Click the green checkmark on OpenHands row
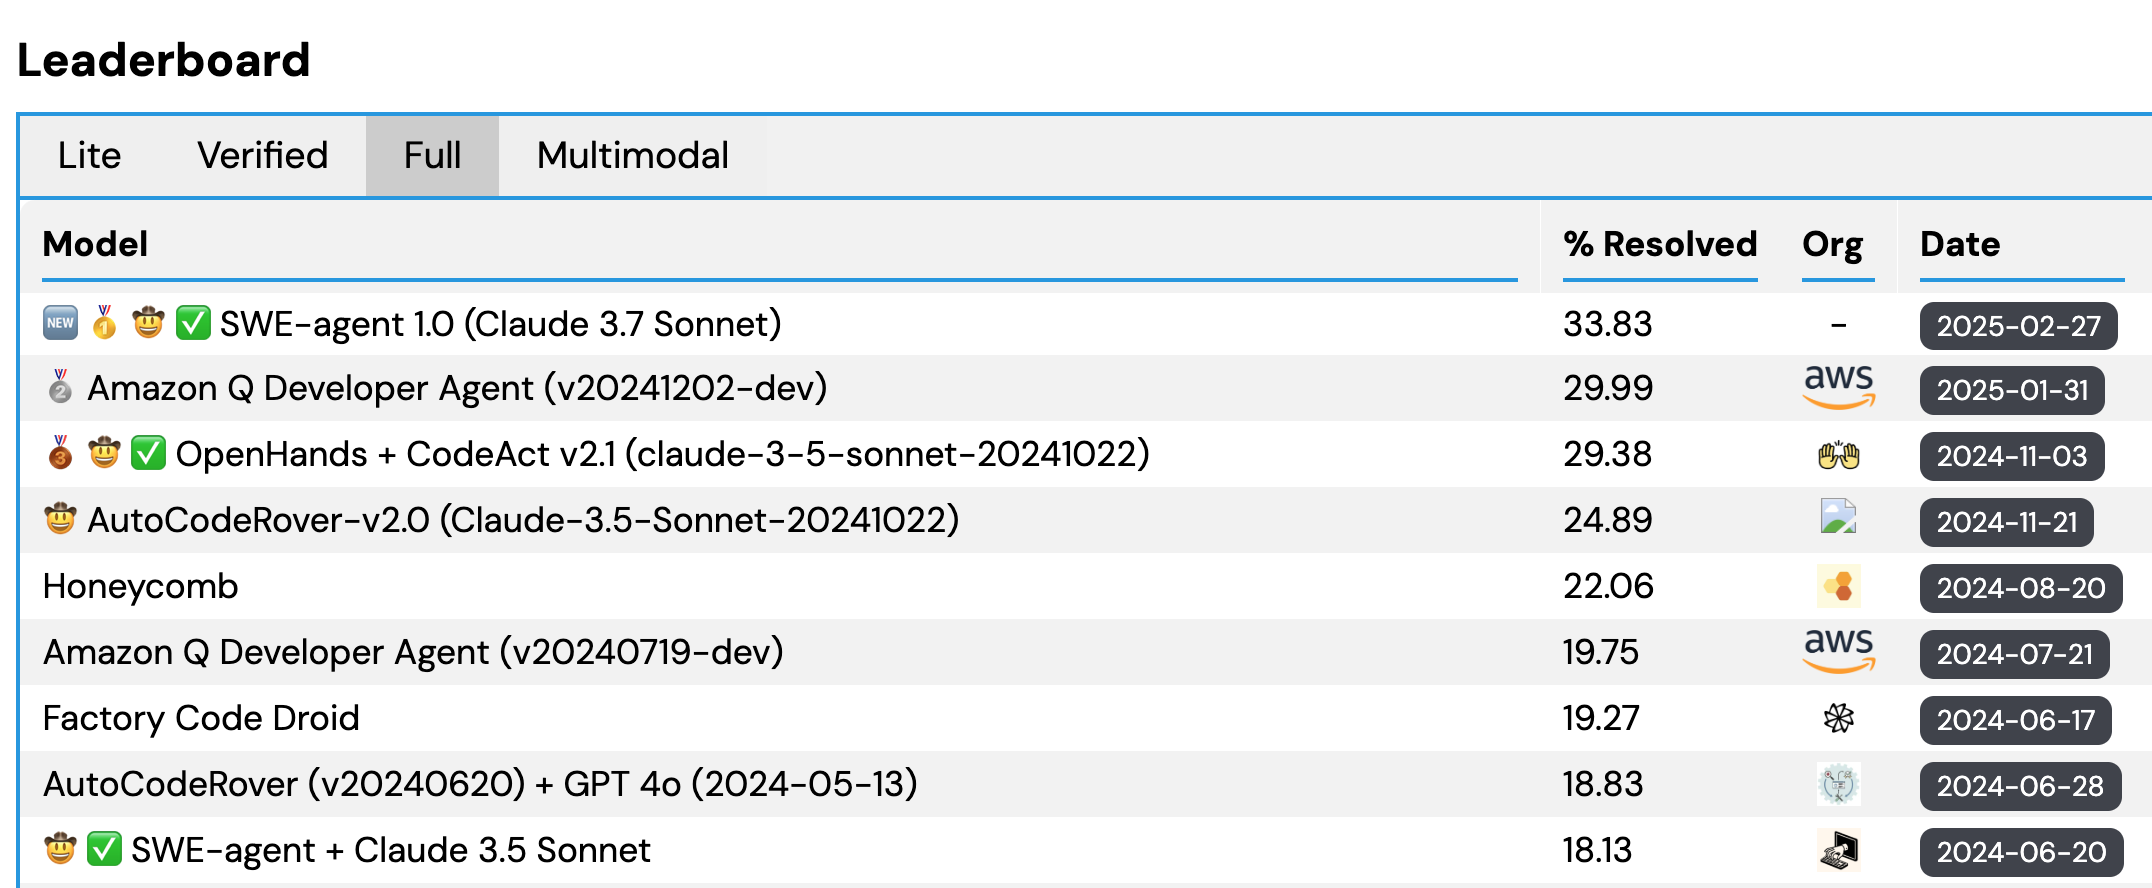This screenshot has width=2152, height=888. click(149, 453)
